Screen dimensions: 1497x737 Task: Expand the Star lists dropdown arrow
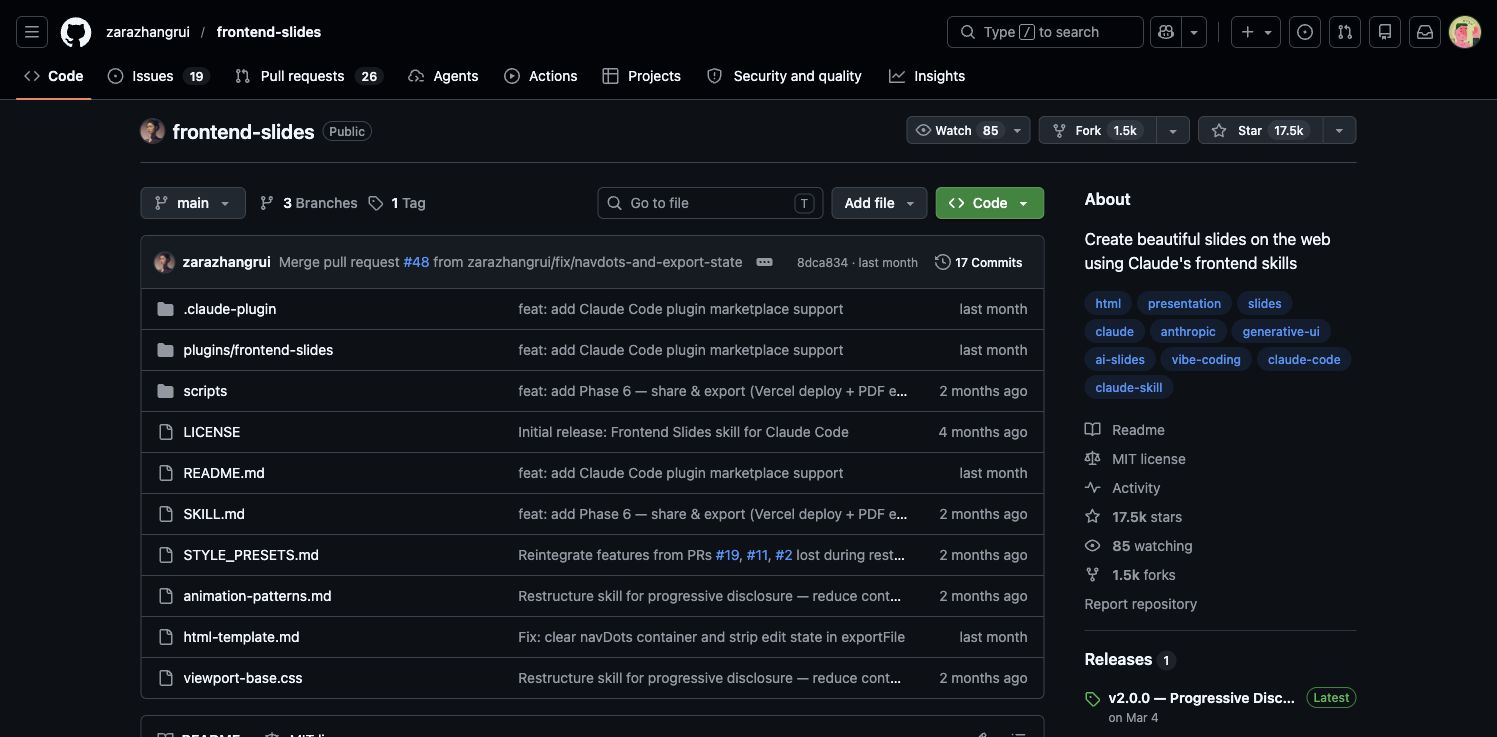[x=1339, y=131]
